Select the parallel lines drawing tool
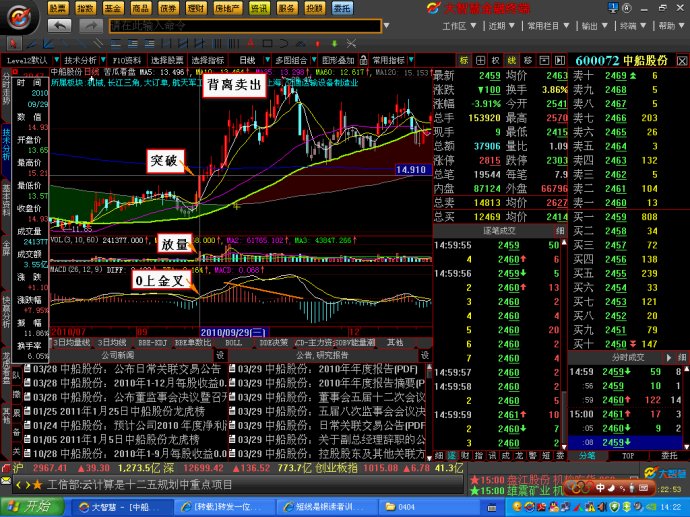The height and width of the screenshot is (517, 690). [x=98, y=44]
